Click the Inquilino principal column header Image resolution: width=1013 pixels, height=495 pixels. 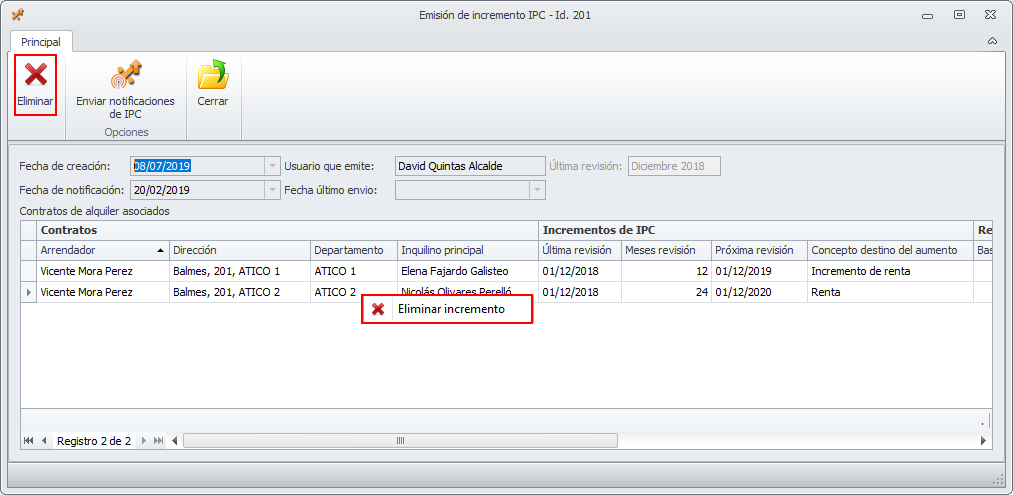pyautogui.click(x=468, y=250)
